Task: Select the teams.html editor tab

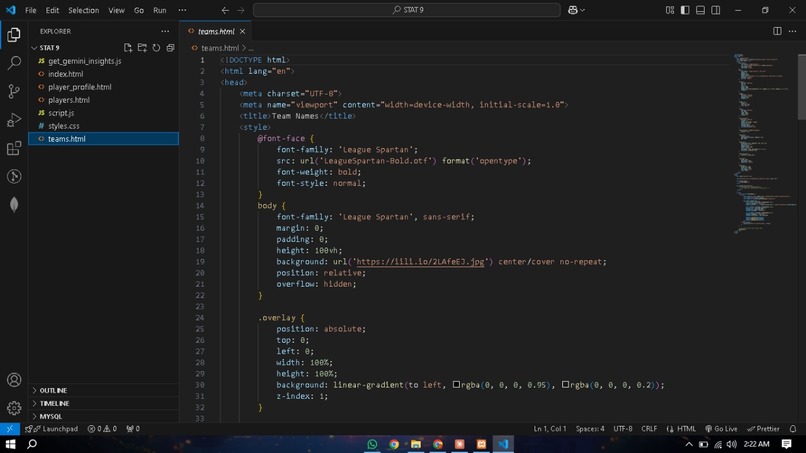Action: [x=216, y=31]
